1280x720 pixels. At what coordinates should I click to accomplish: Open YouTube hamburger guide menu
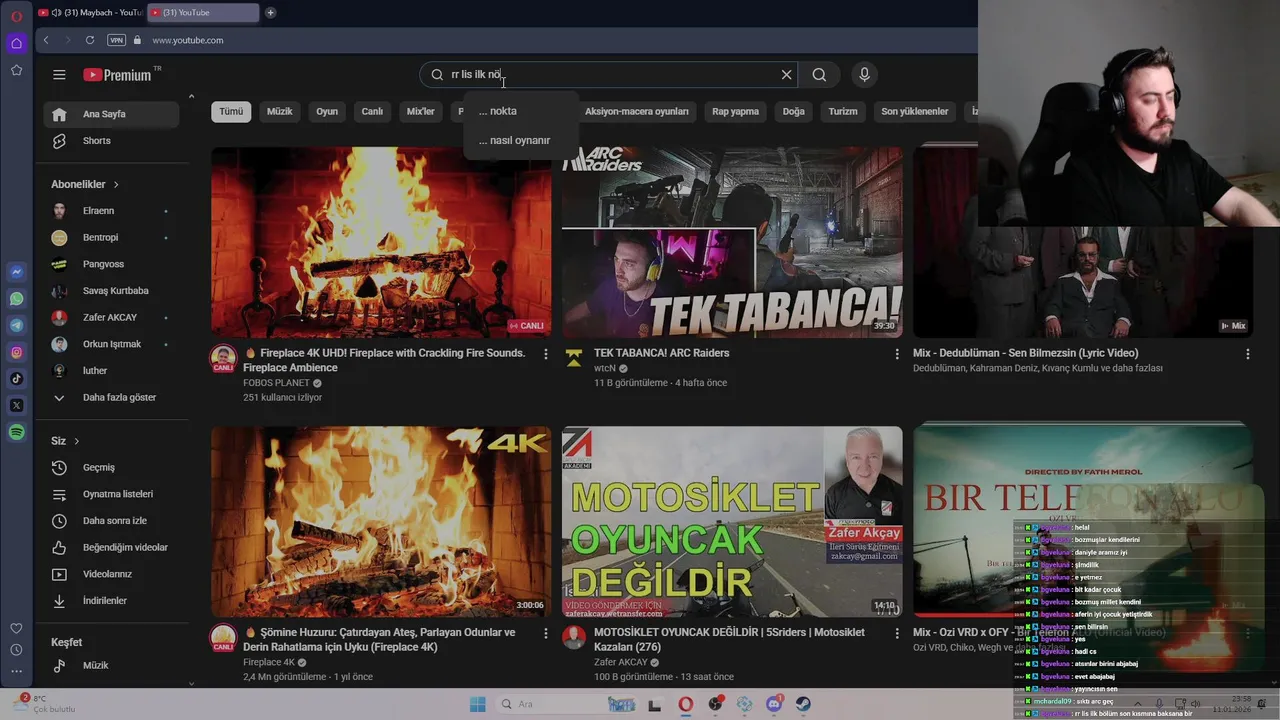click(x=59, y=75)
